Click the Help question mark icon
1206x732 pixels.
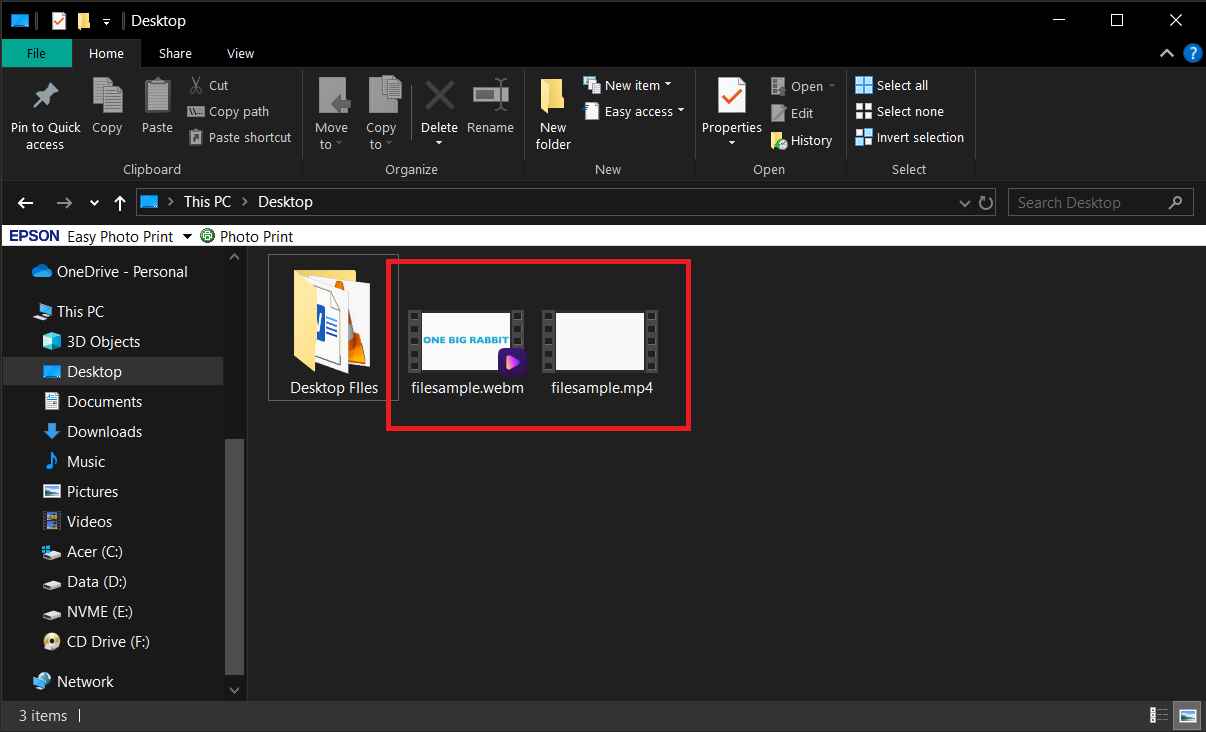pyautogui.click(x=1192, y=54)
